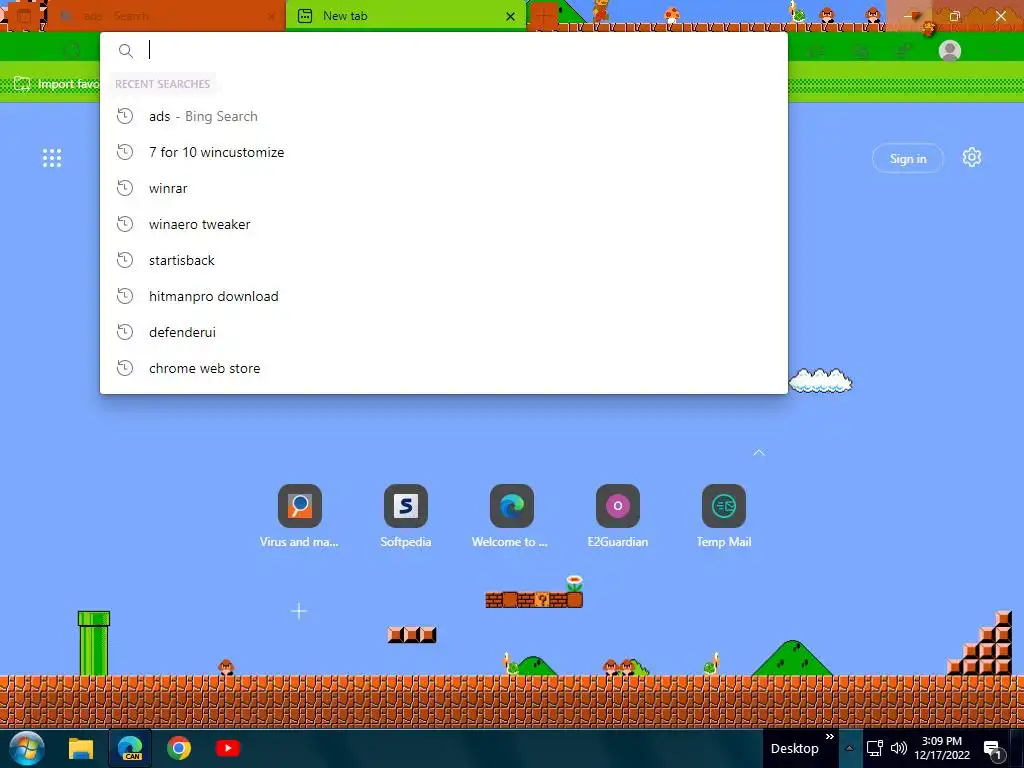Screen dimensions: 1024x768
Task: Pick 'hitmanpro download' from recent searches
Action: pos(443,296)
